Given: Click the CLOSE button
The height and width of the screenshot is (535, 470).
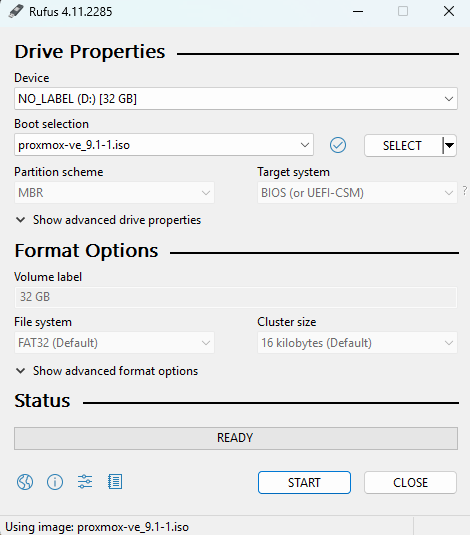Looking at the screenshot, I should point(410,482).
